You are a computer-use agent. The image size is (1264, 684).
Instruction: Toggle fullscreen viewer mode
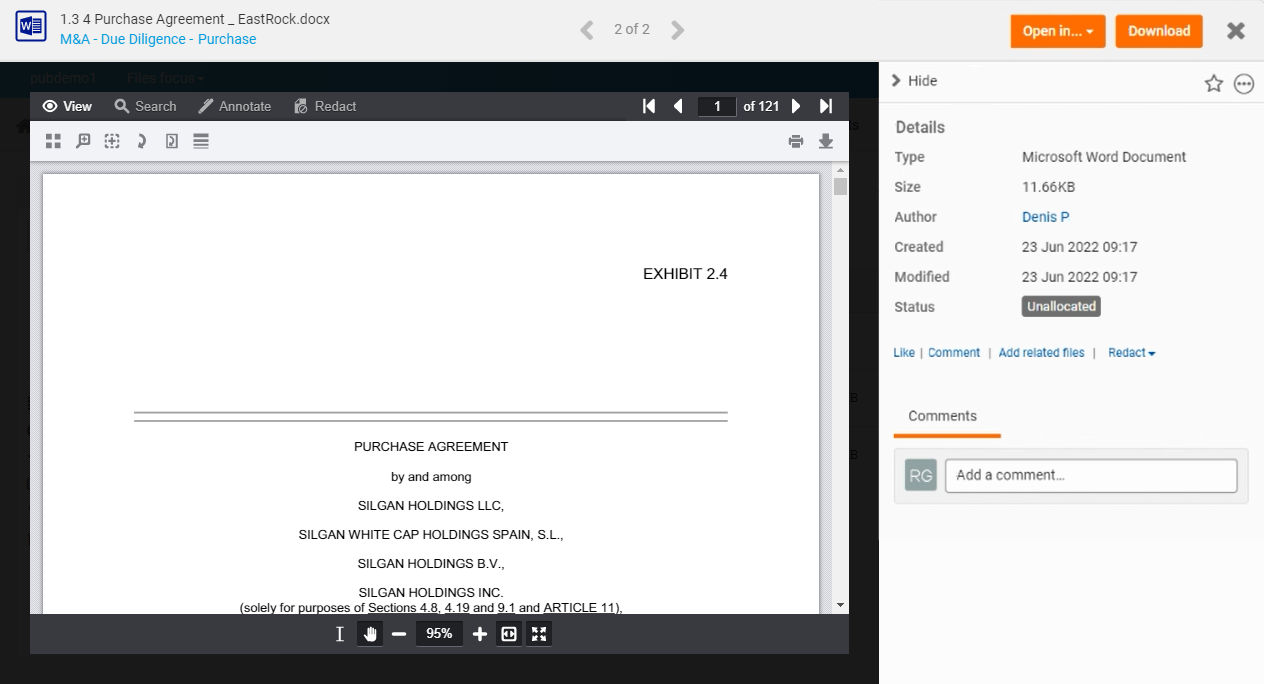coord(539,633)
